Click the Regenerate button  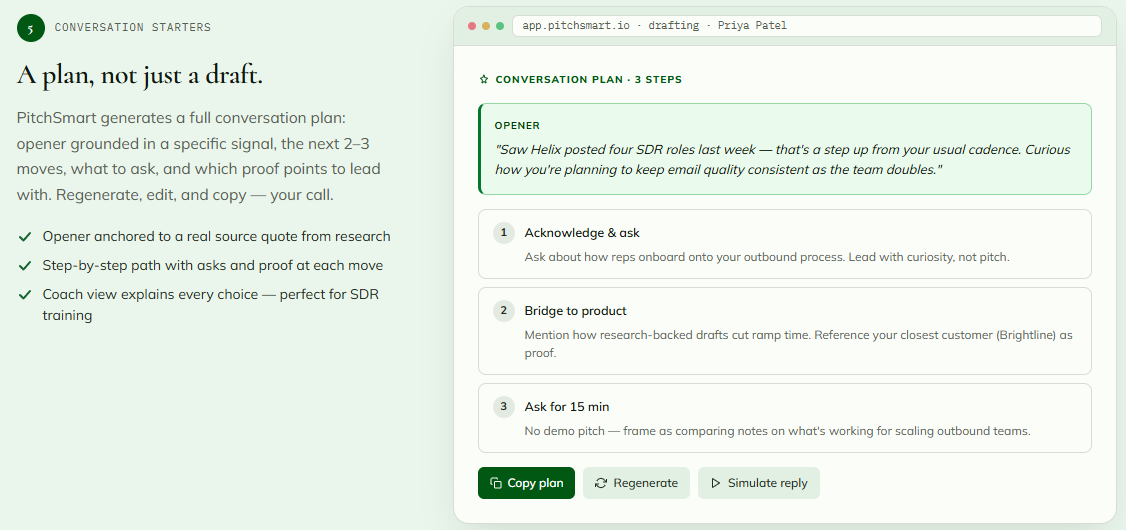click(x=636, y=483)
